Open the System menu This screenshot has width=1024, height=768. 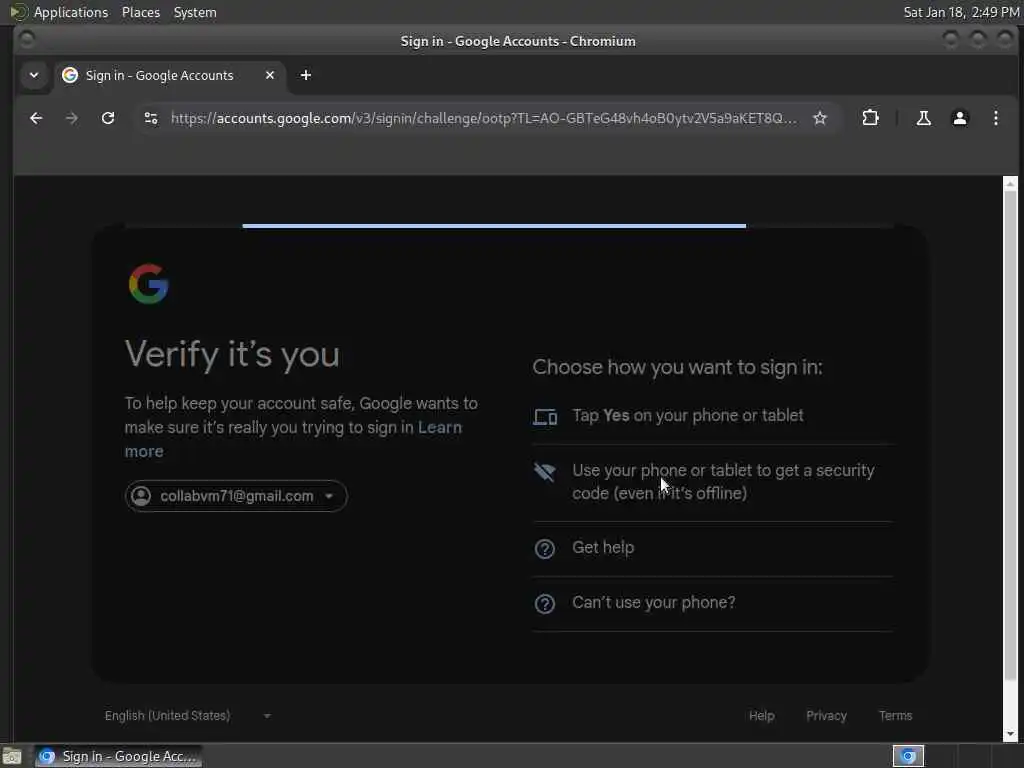[x=195, y=12]
